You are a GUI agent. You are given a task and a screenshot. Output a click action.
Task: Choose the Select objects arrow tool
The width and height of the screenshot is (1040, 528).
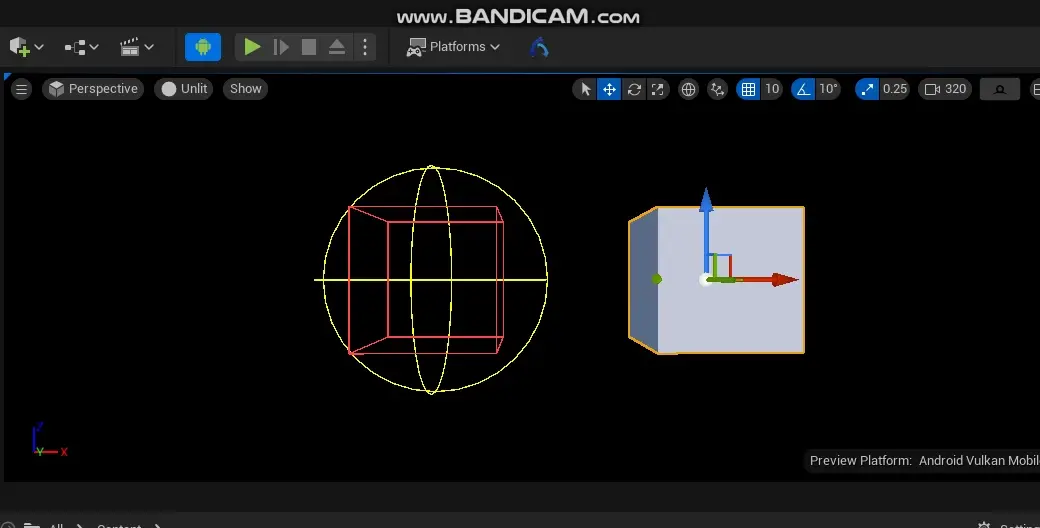586,89
